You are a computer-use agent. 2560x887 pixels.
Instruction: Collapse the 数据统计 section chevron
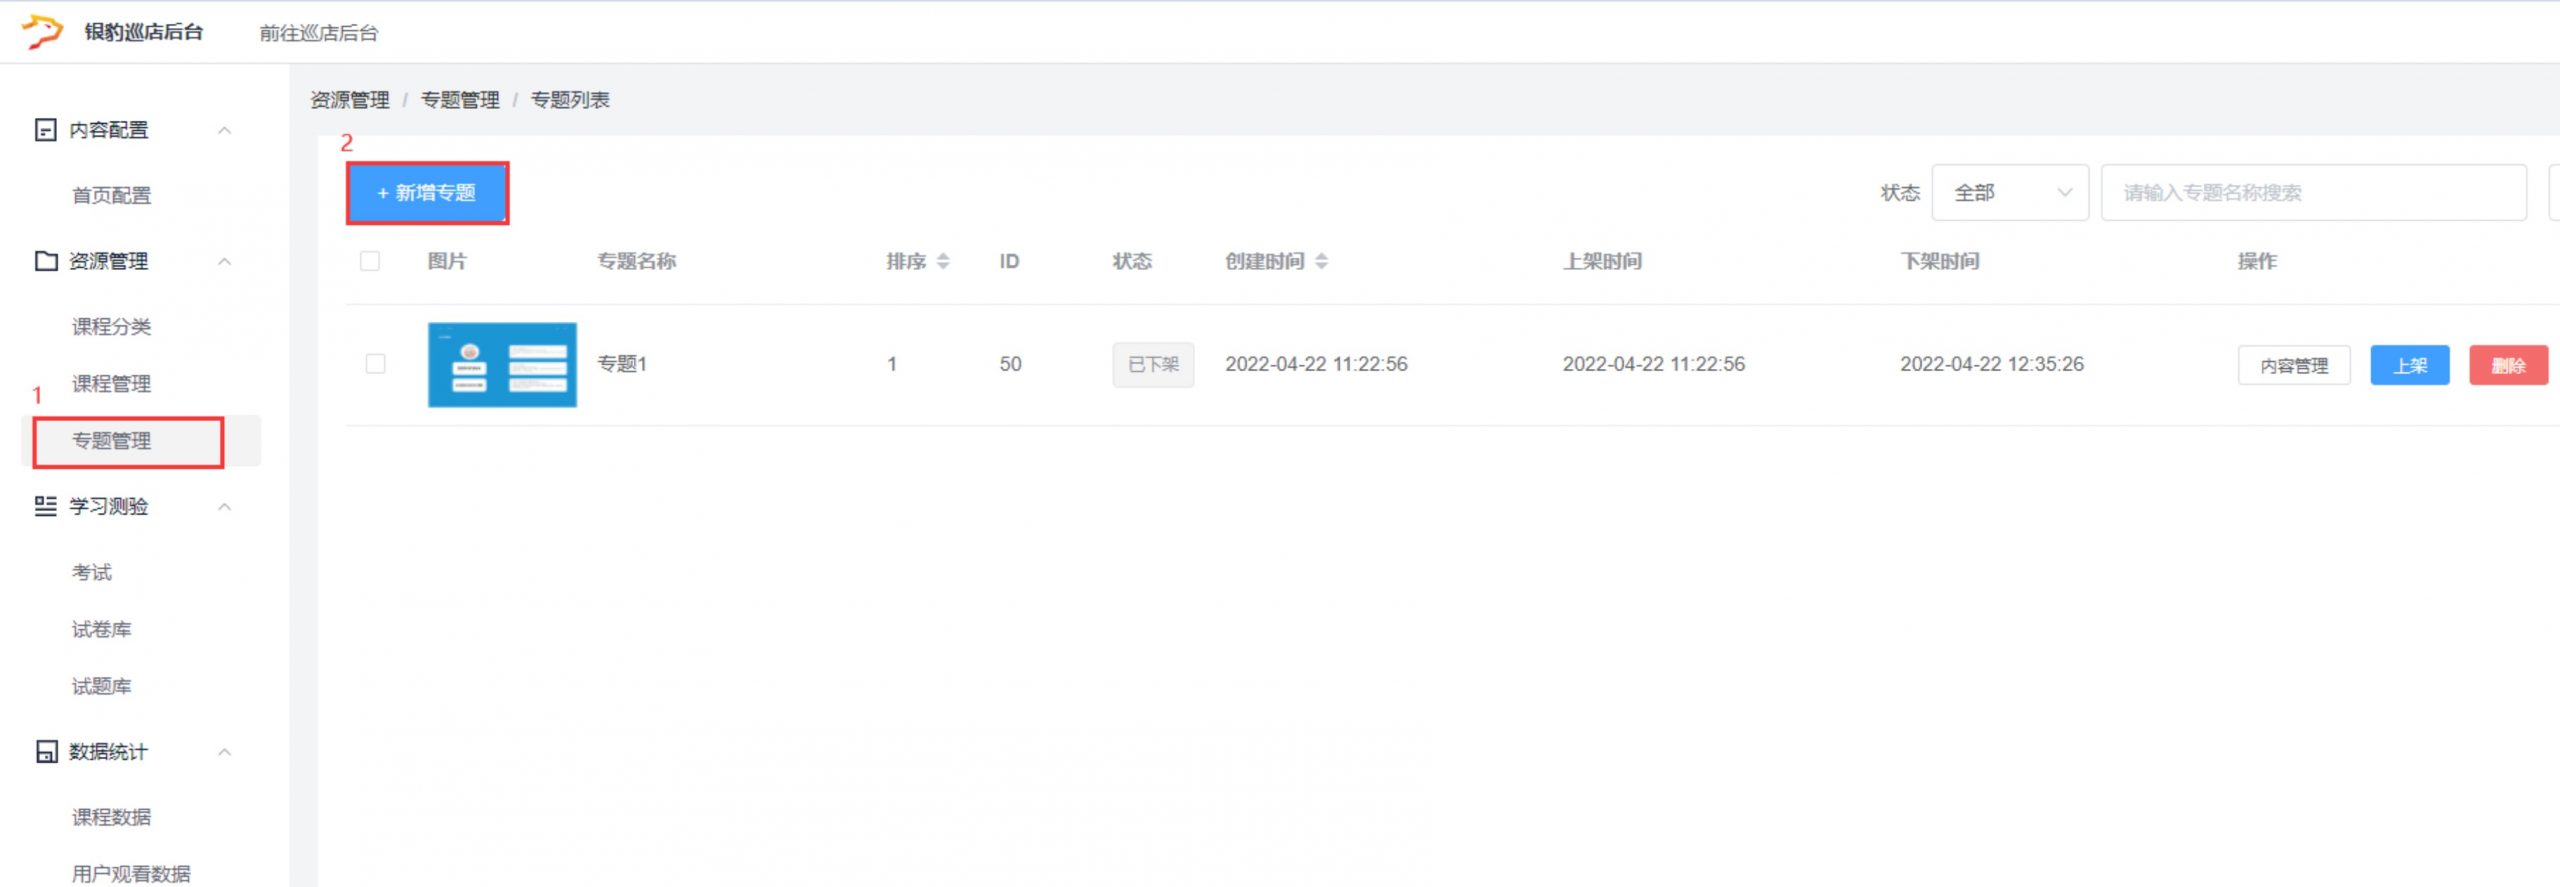pyautogui.click(x=225, y=752)
